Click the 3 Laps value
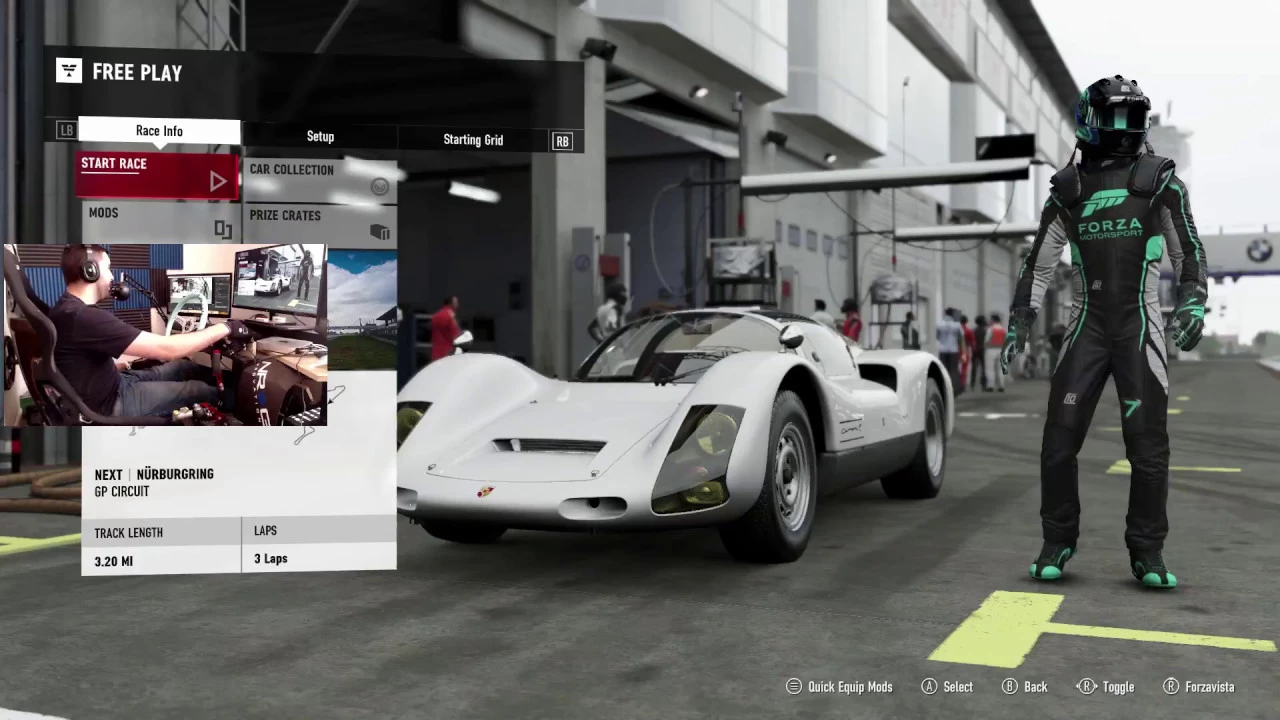Viewport: 1280px width, 720px height. tap(270, 559)
